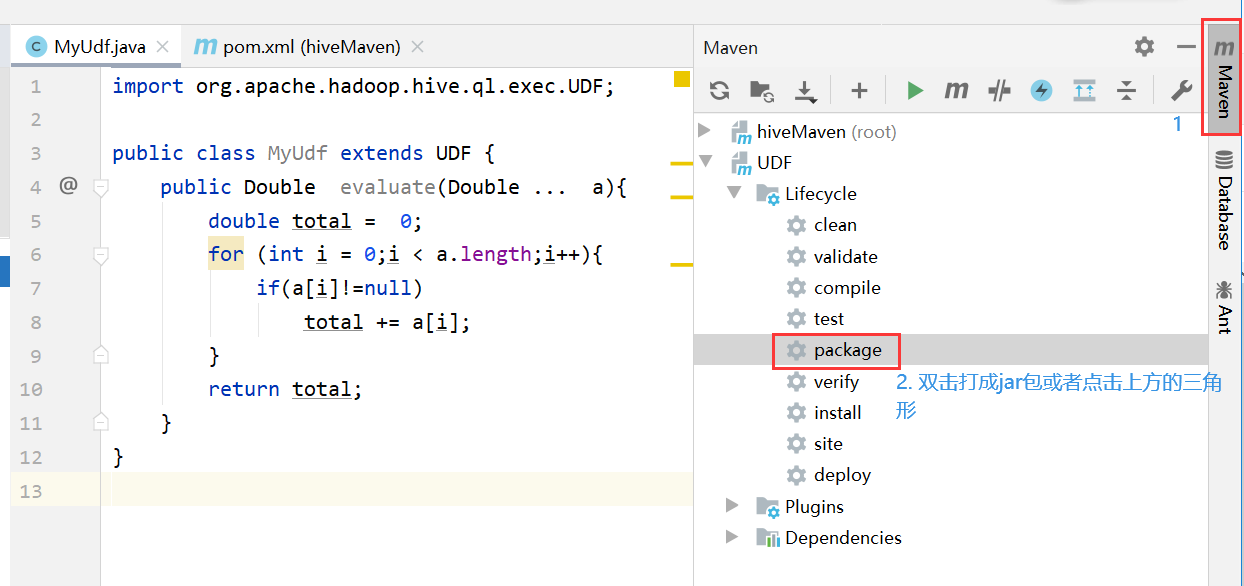This screenshot has width=1244, height=586.
Task: Close the MyUdf.java tab
Action: pyautogui.click(x=163, y=47)
